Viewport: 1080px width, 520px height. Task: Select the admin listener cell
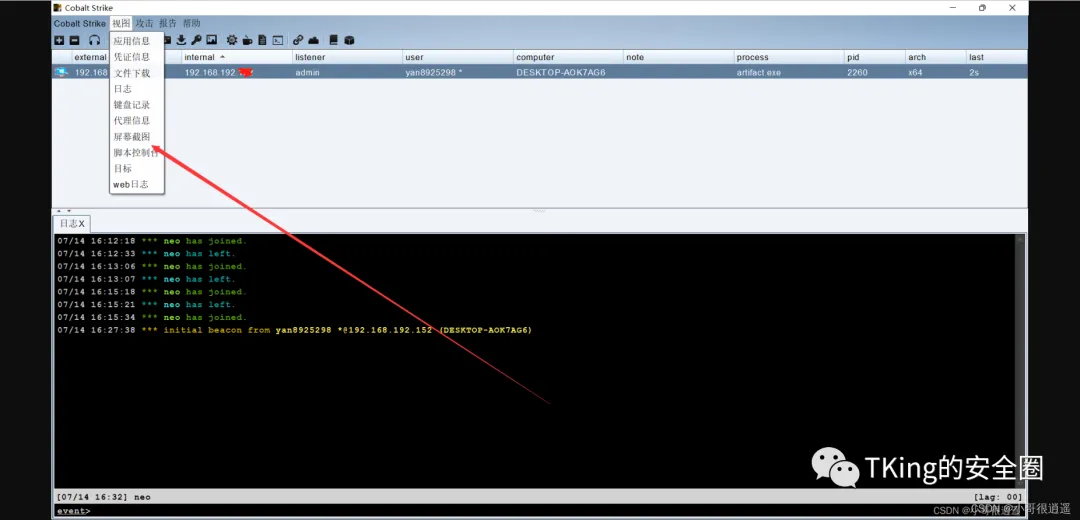(x=348, y=72)
